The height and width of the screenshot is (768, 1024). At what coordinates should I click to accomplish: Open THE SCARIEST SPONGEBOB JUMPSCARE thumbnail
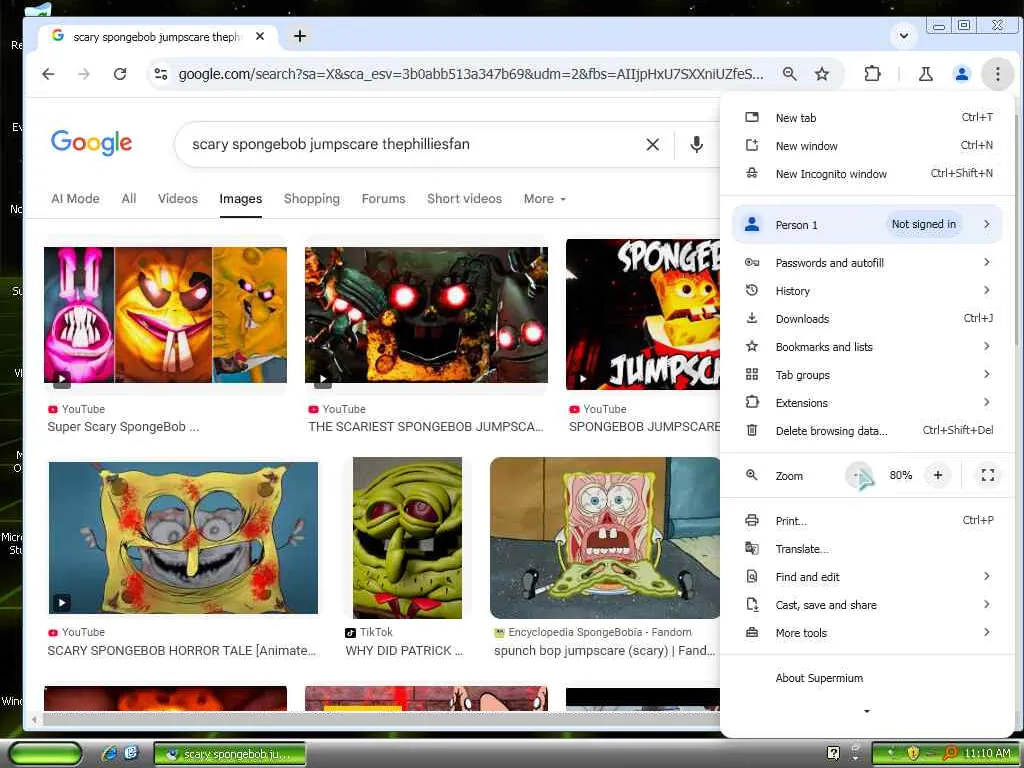tap(426, 314)
